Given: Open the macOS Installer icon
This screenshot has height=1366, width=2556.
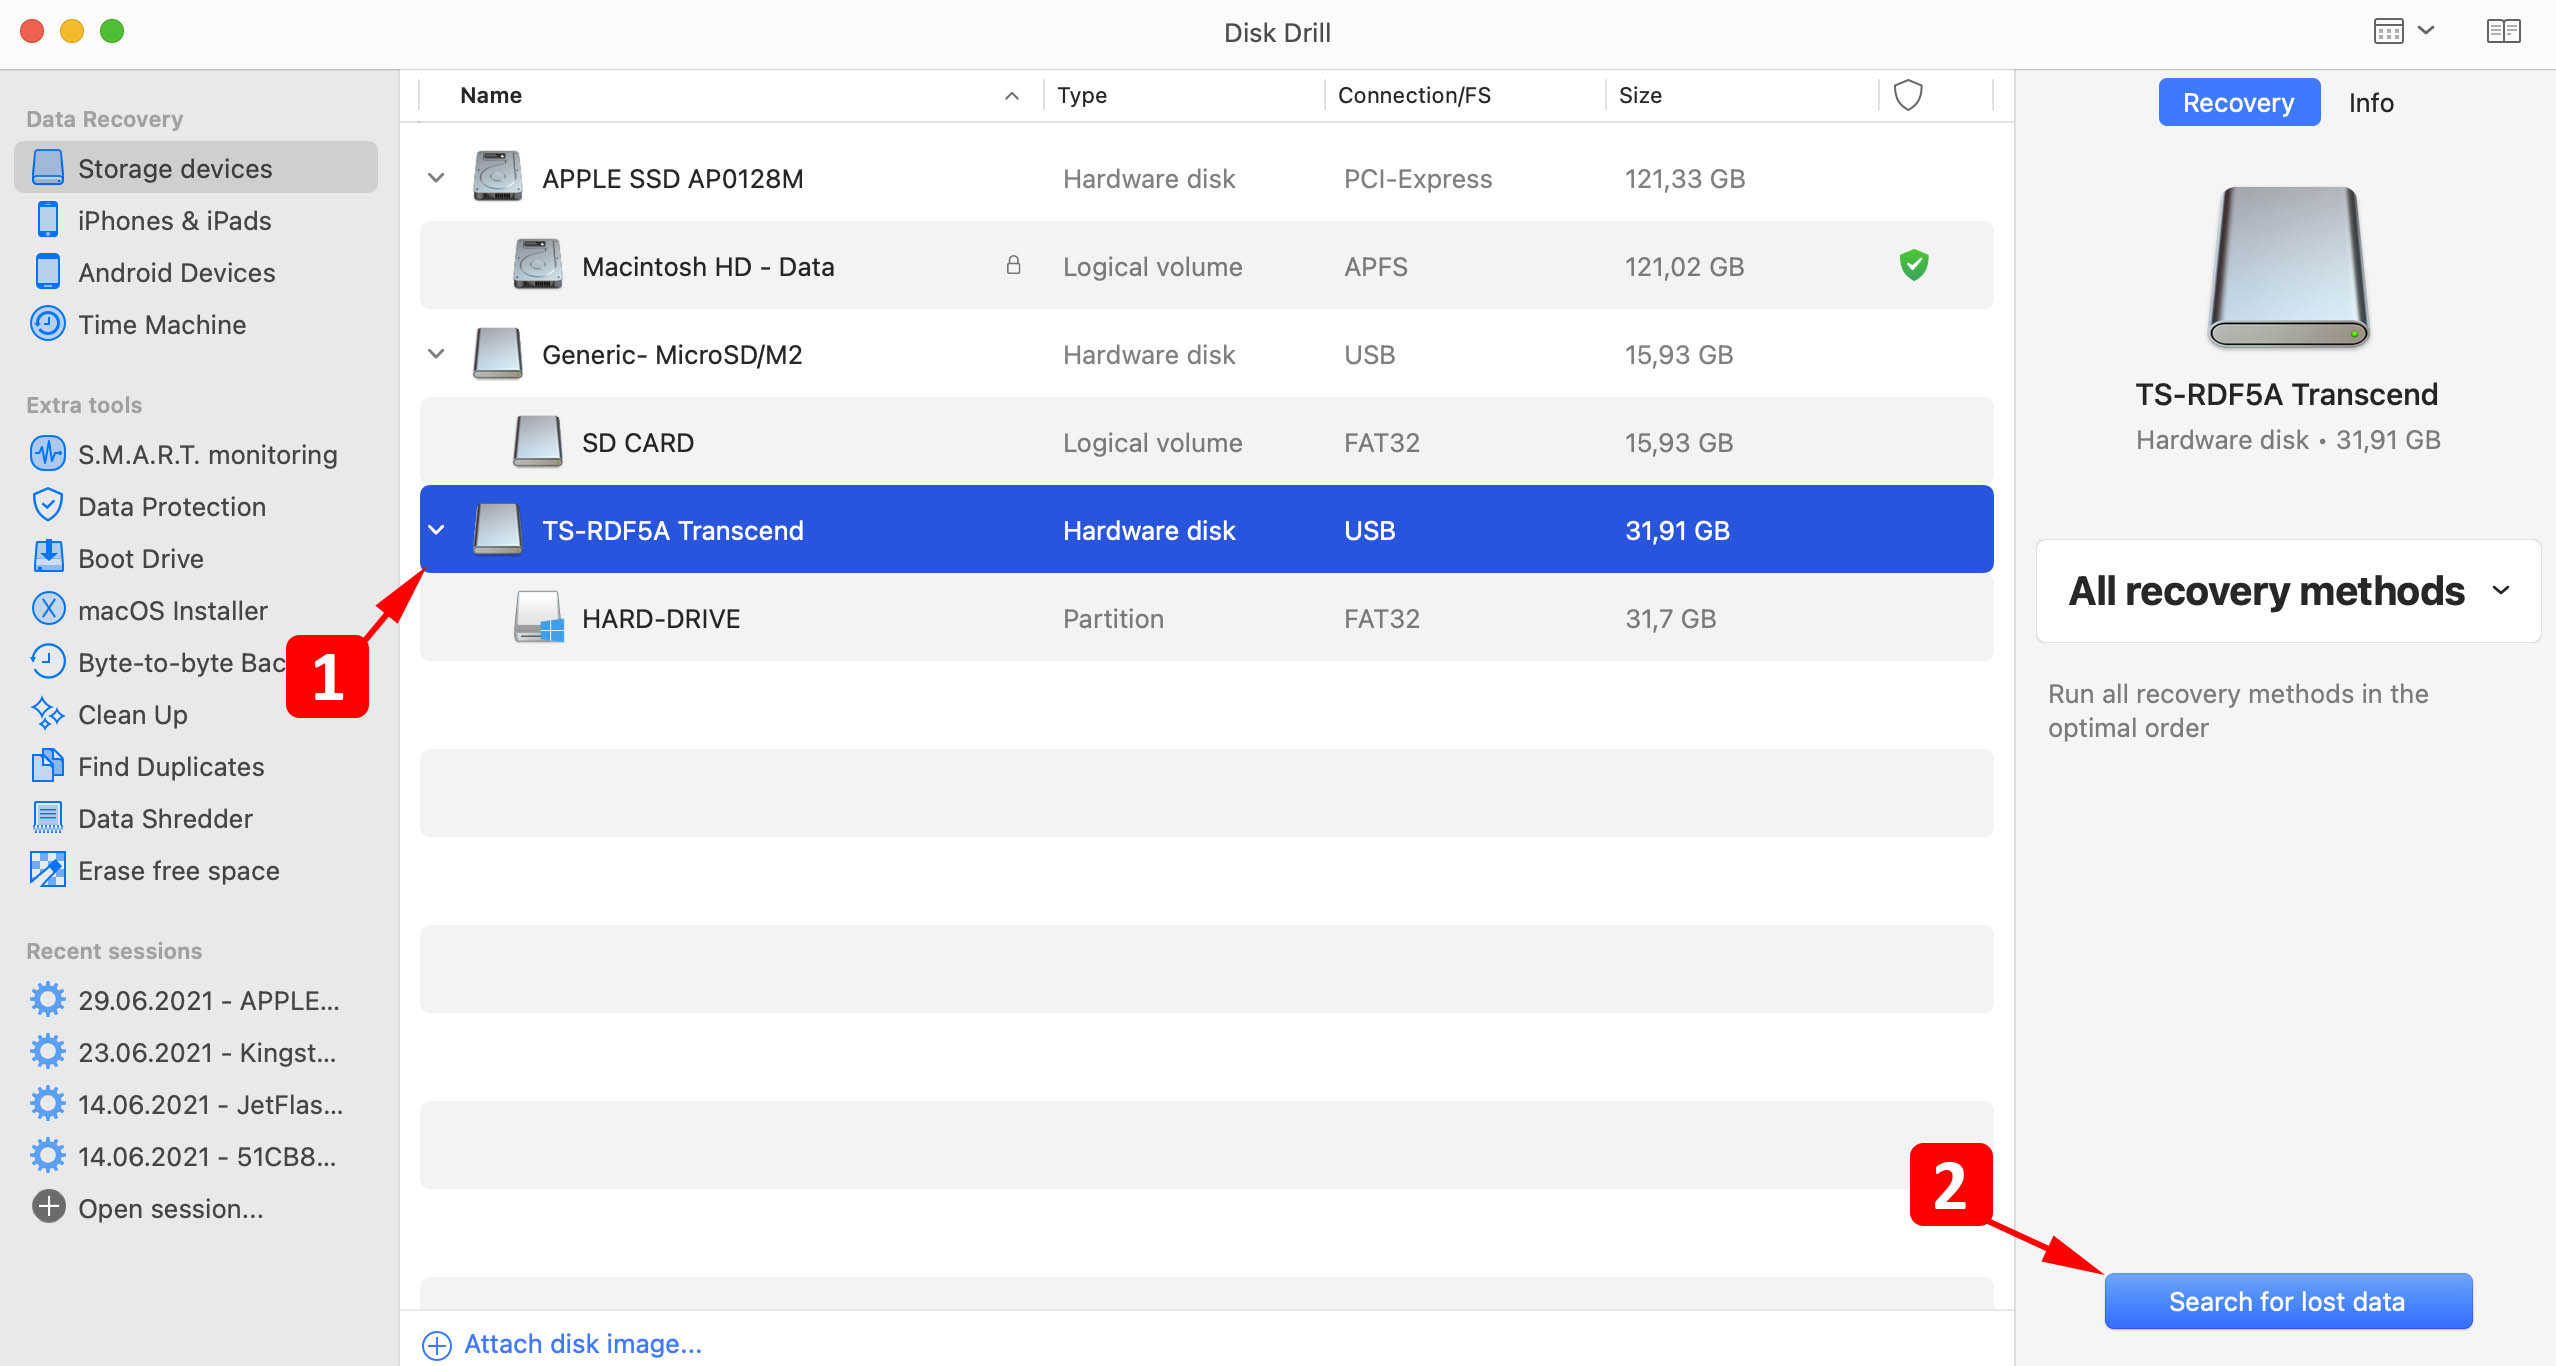Looking at the screenshot, I should [47, 610].
